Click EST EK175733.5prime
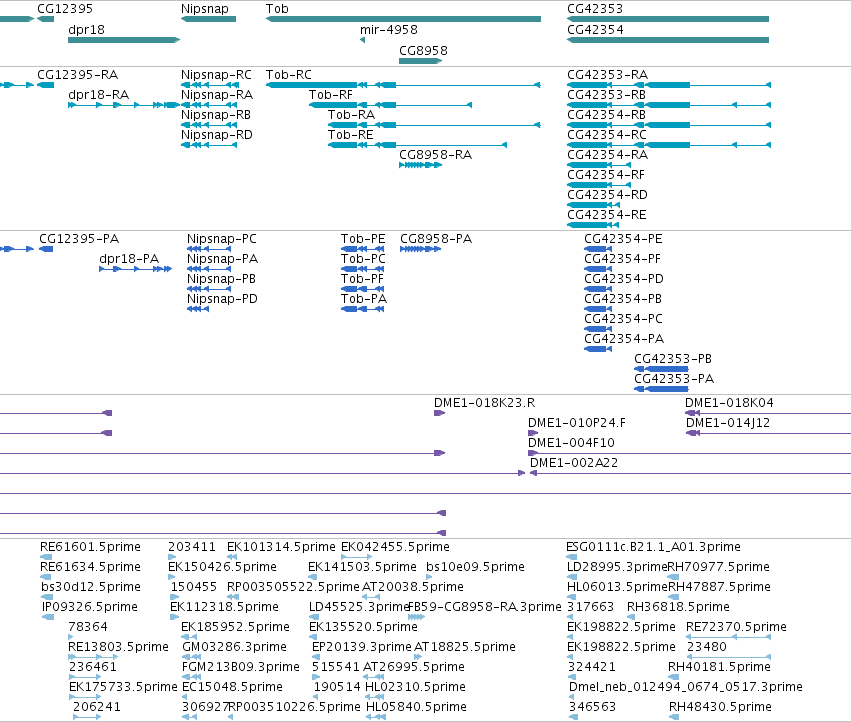851x722 pixels. (x=85, y=697)
